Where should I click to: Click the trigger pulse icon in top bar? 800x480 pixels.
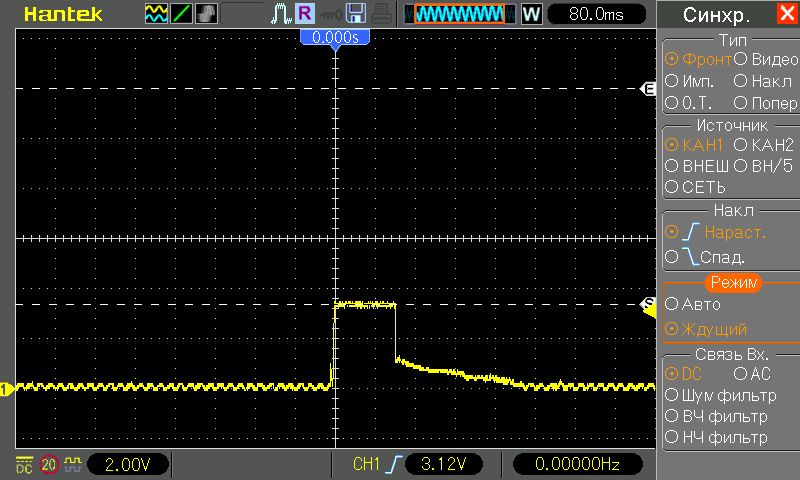(279, 14)
